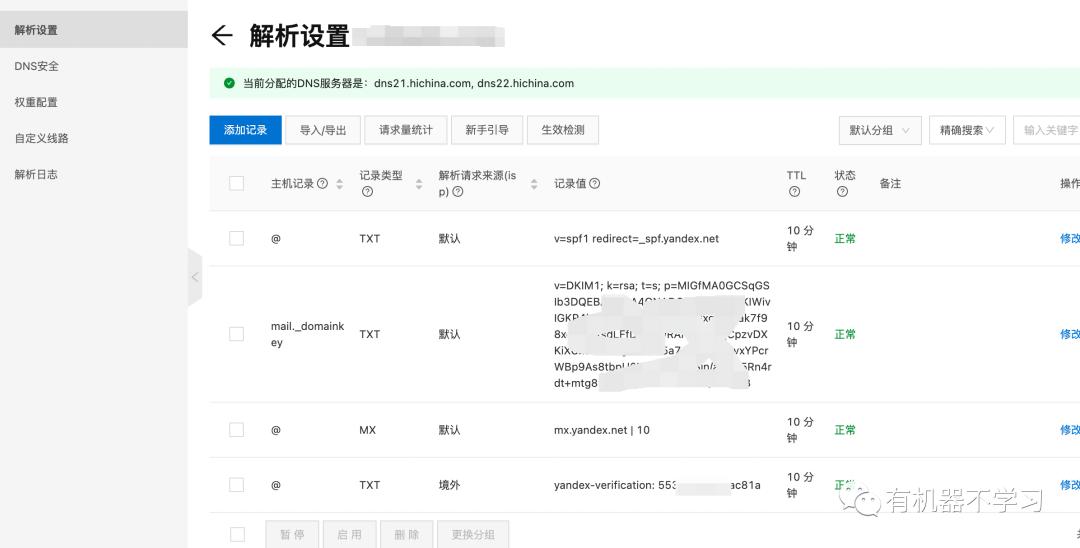Image resolution: width=1080 pixels, height=548 pixels.
Task: Click the DKIM key record value text
Action: point(662,334)
